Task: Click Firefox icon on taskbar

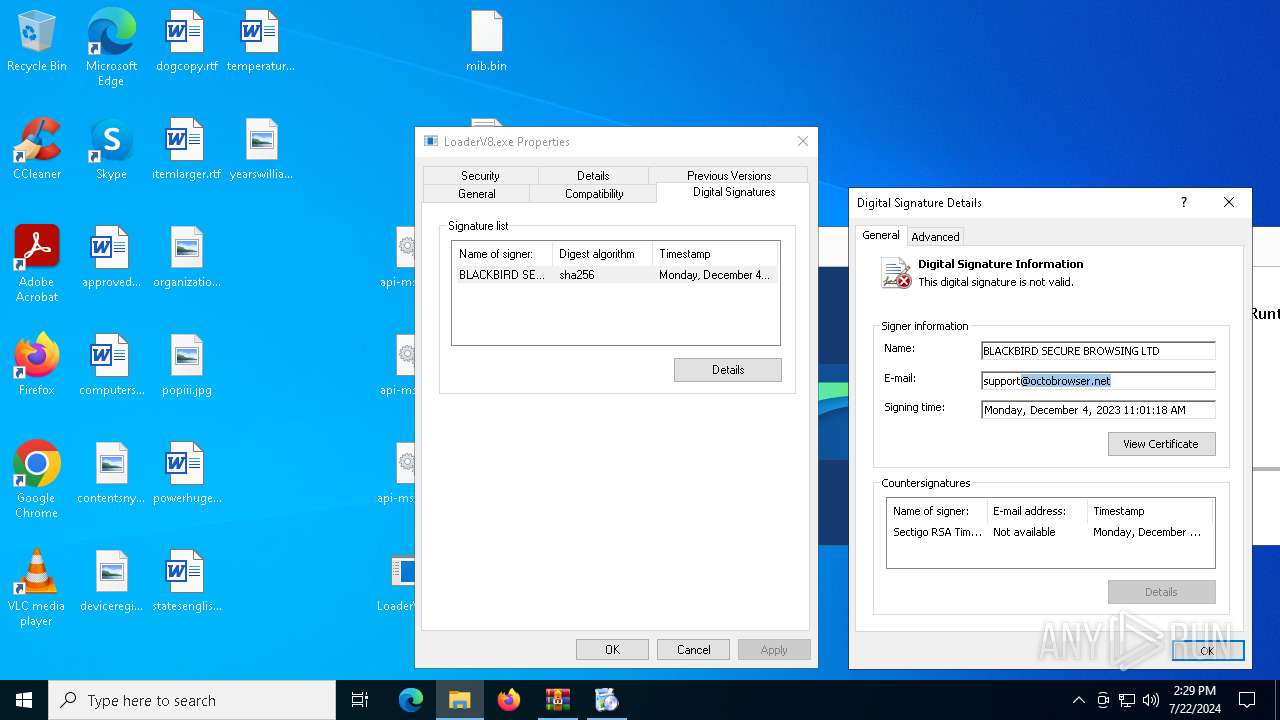Action: pos(509,700)
